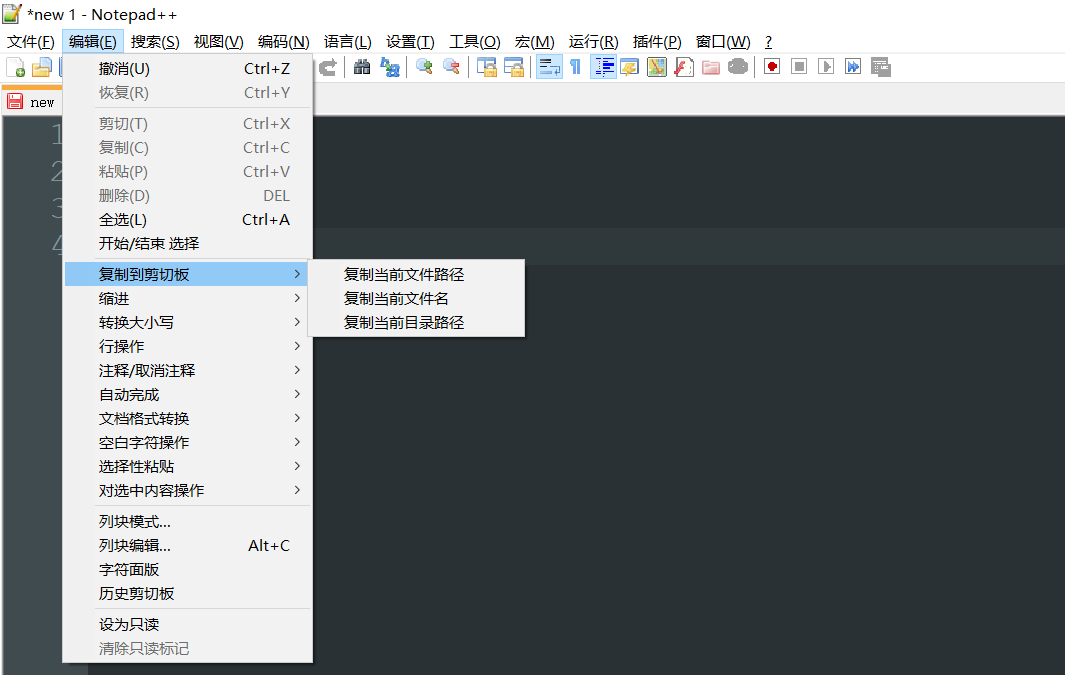Click the Replace toolbar icon
The image size is (1065, 675).
390,67
